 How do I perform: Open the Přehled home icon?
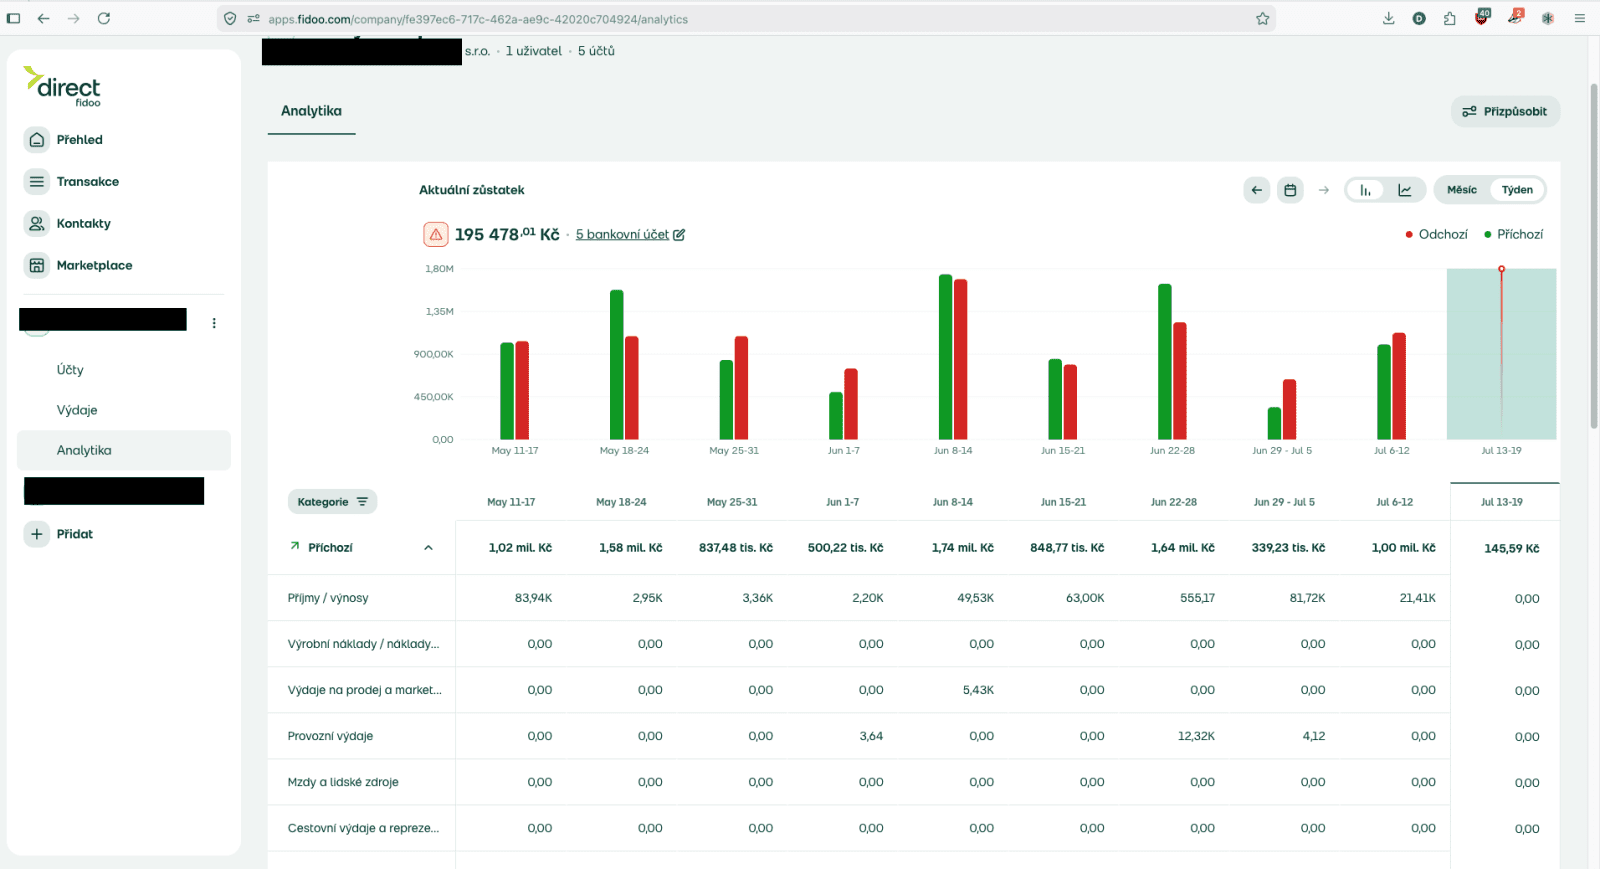point(37,140)
